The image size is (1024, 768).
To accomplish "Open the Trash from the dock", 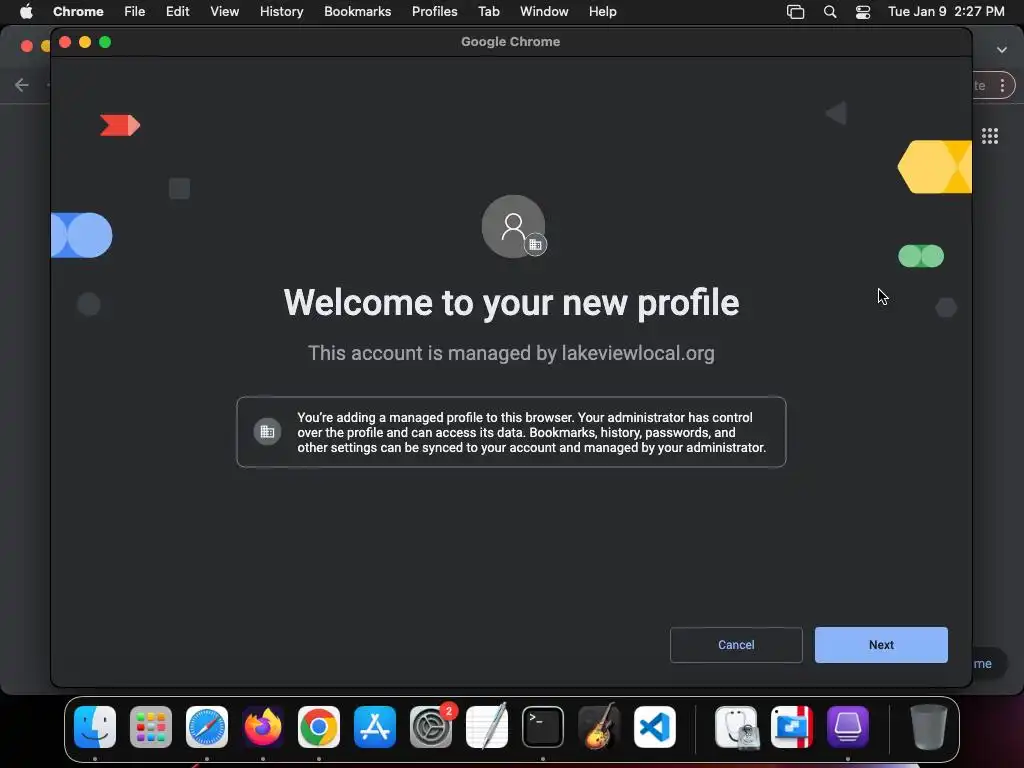I will click(929, 727).
